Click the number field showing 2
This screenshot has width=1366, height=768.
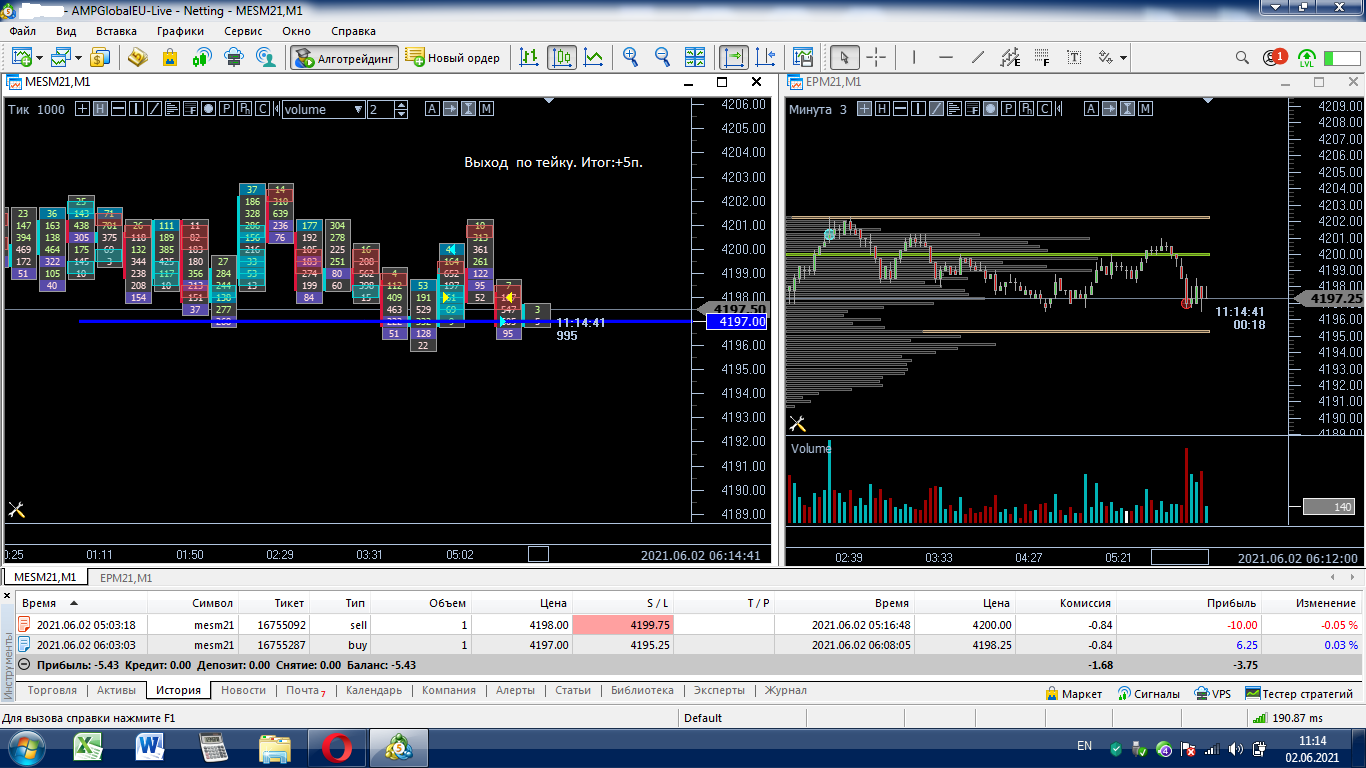pyautogui.click(x=381, y=109)
